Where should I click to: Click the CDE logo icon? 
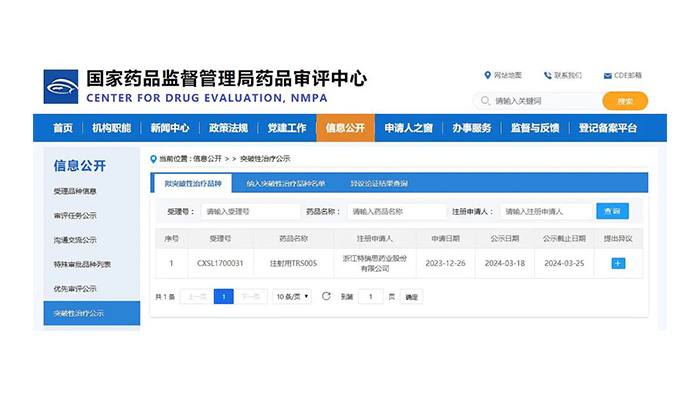coord(61,87)
